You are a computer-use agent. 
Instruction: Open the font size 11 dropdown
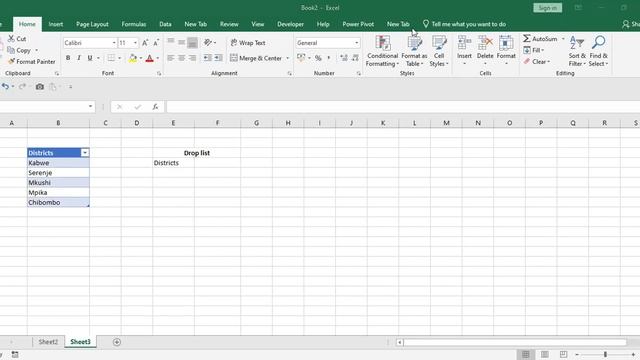click(x=135, y=43)
